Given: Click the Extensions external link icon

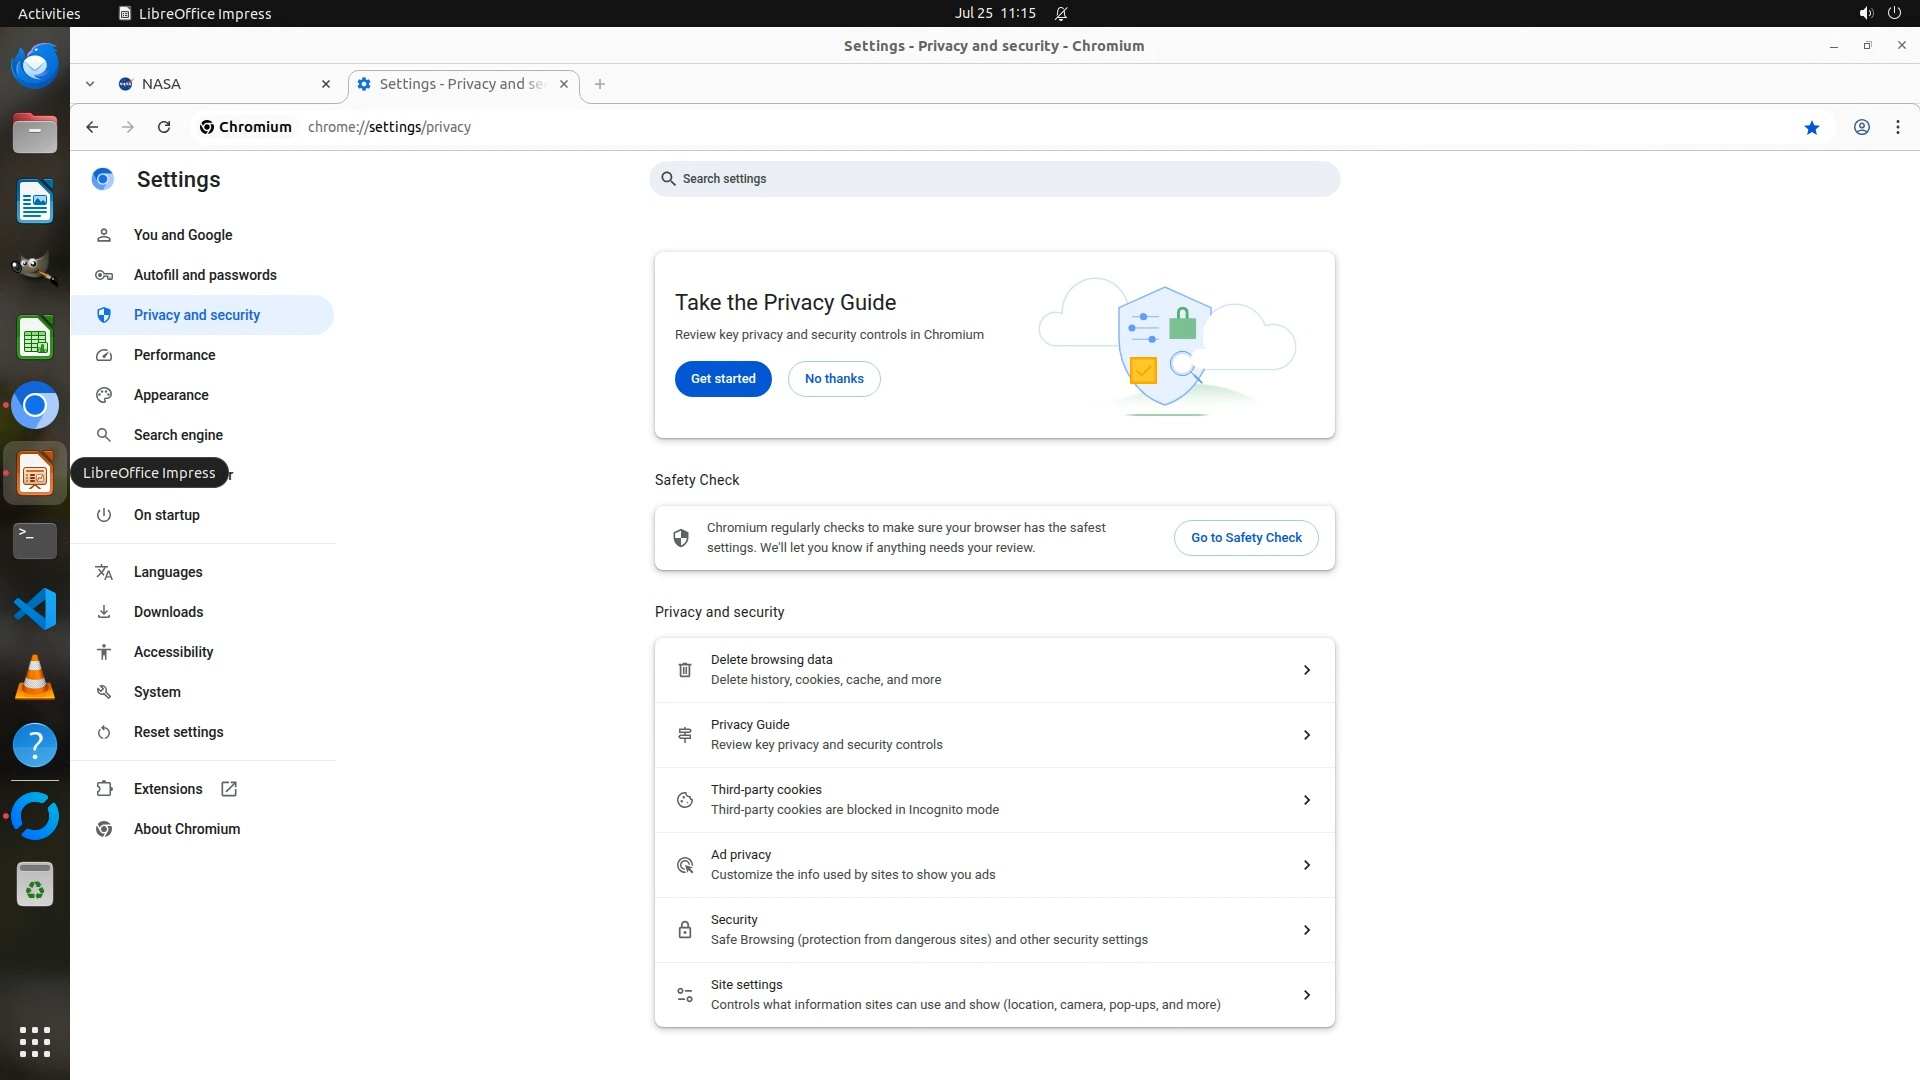Looking at the screenshot, I should tap(229, 789).
